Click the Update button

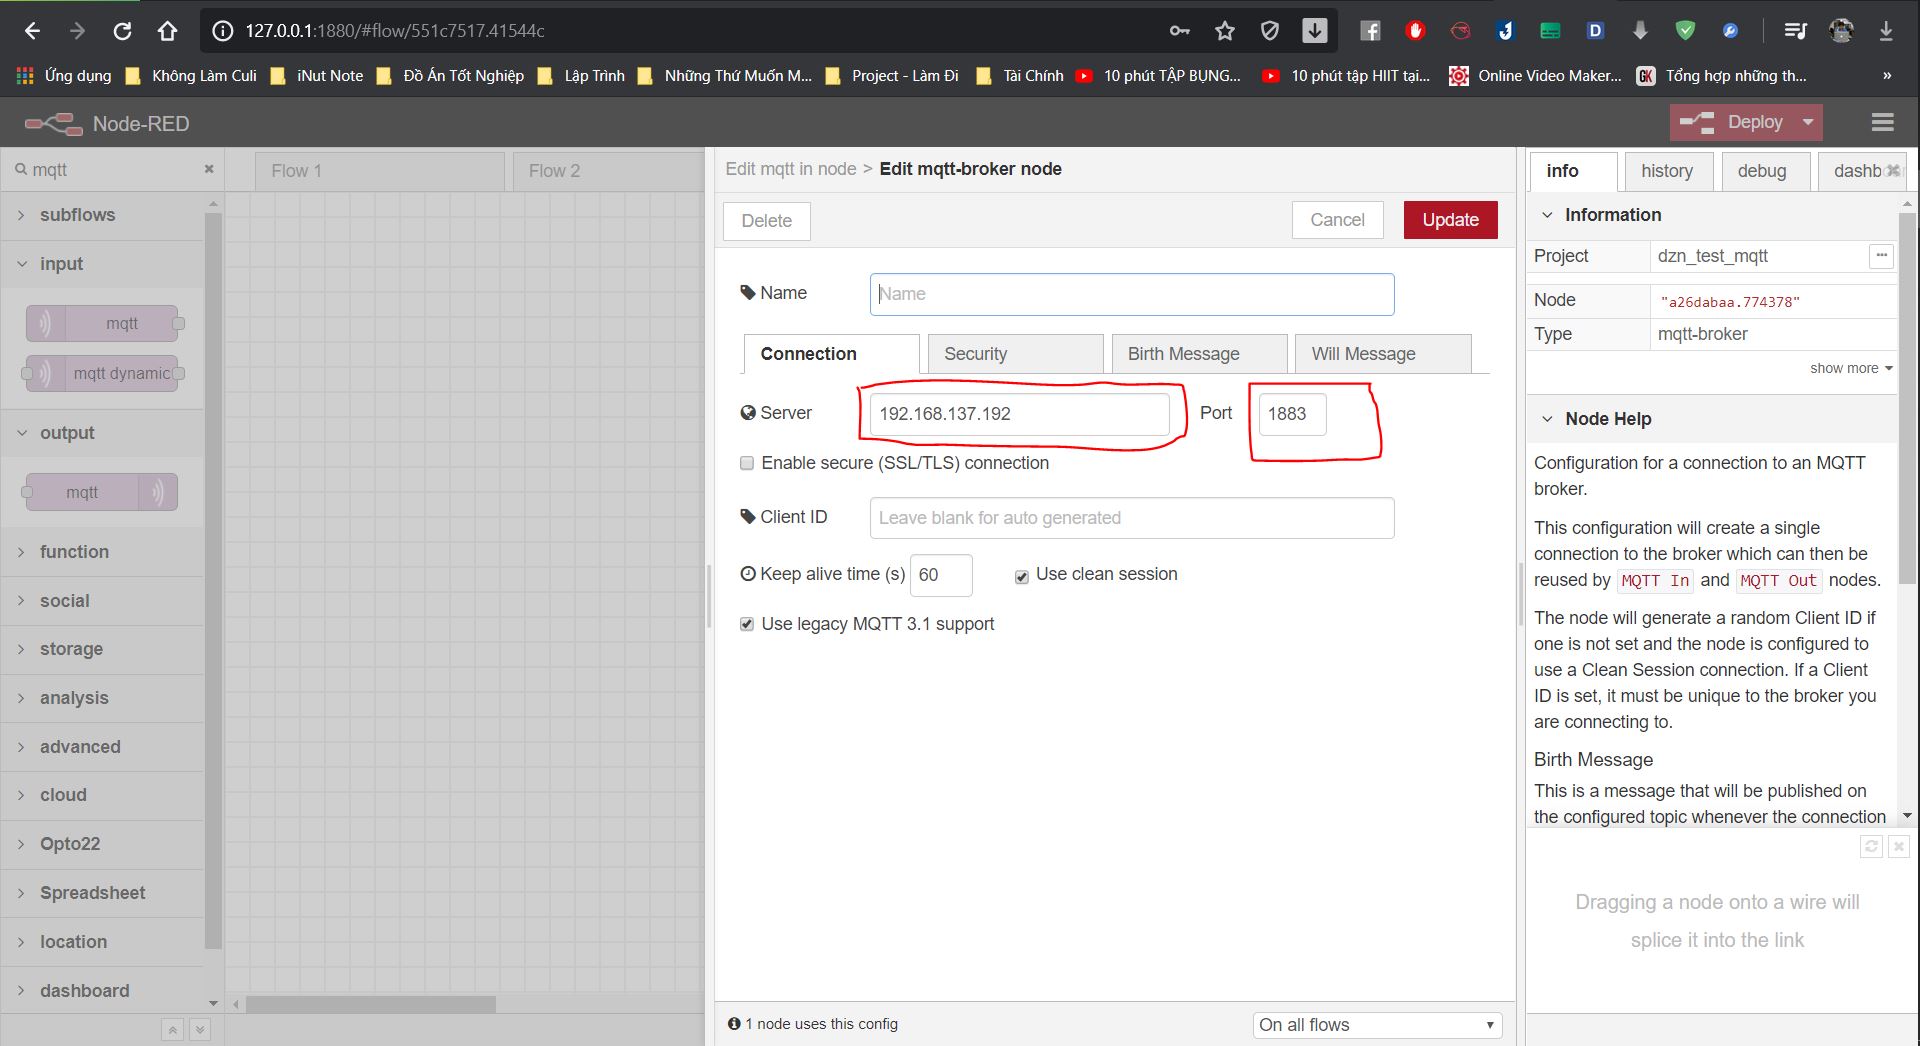(1450, 220)
